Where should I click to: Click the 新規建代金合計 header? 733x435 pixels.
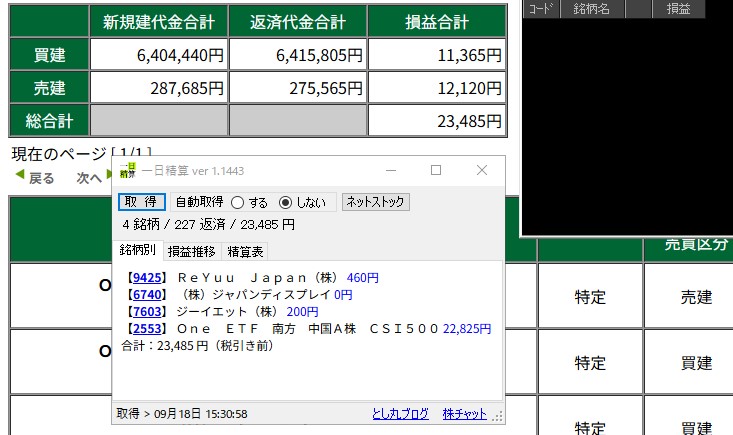point(159,21)
